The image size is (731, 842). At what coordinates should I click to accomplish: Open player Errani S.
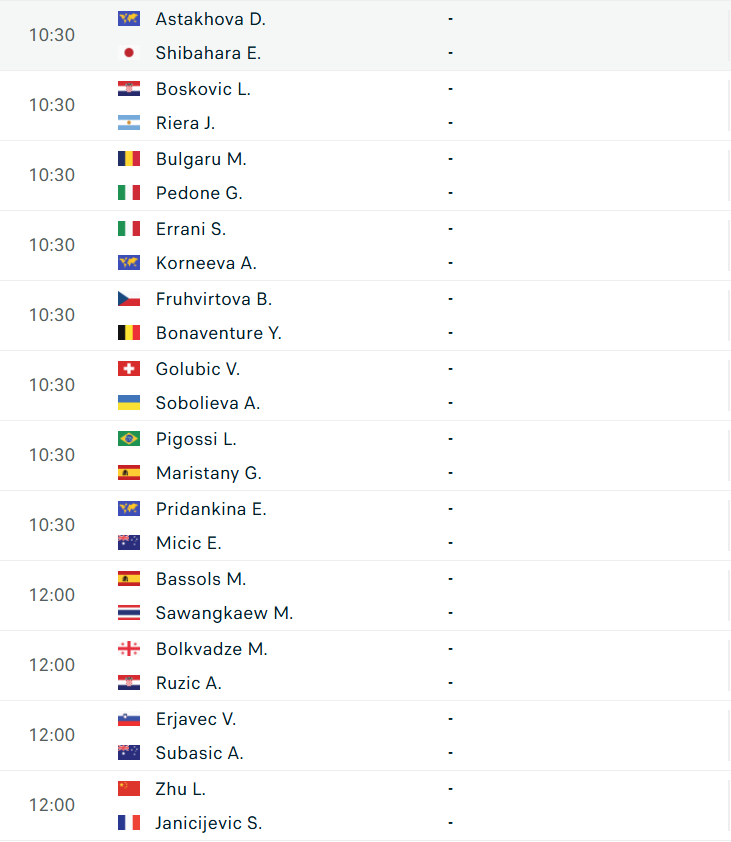[191, 229]
